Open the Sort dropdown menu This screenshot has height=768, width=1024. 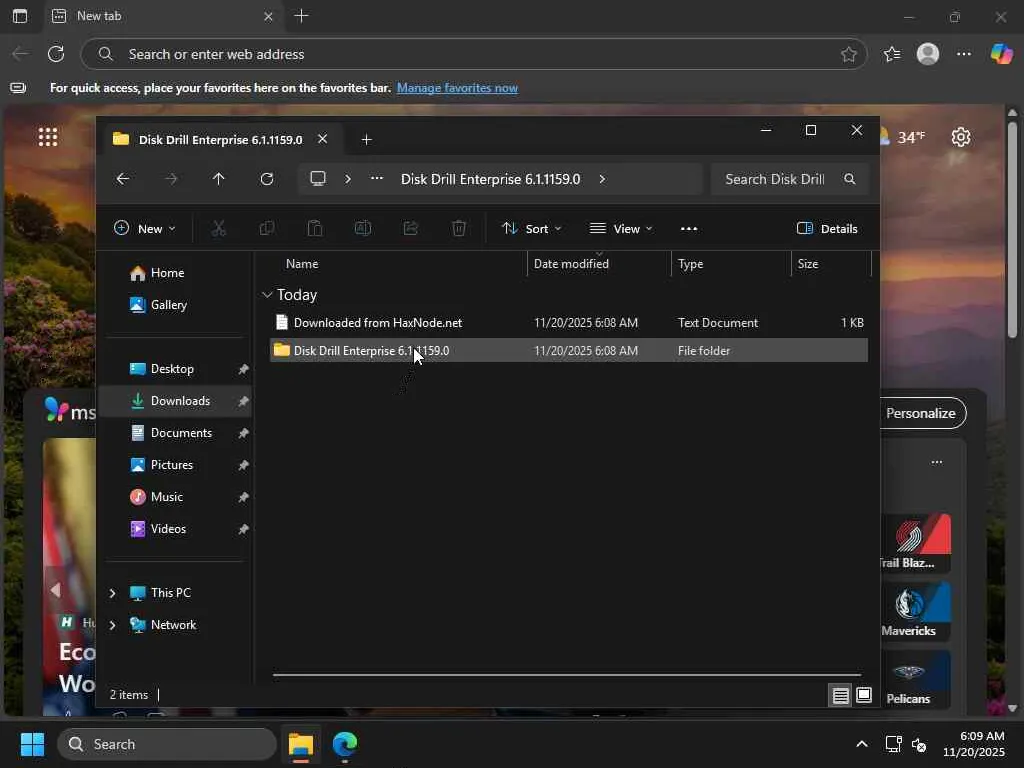[531, 229]
